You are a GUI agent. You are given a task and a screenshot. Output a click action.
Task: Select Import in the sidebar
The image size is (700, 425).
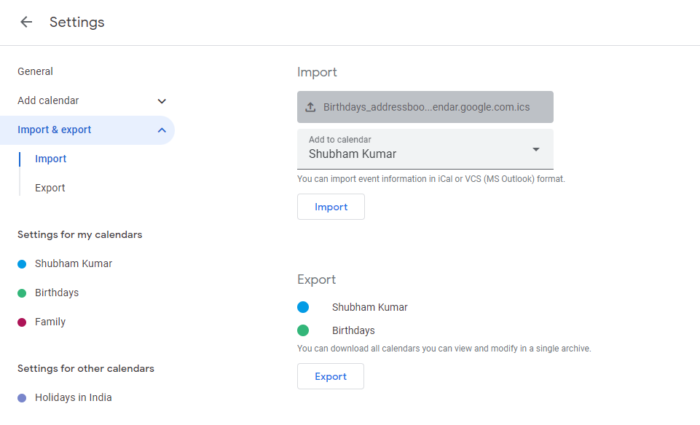tap(50, 159)
